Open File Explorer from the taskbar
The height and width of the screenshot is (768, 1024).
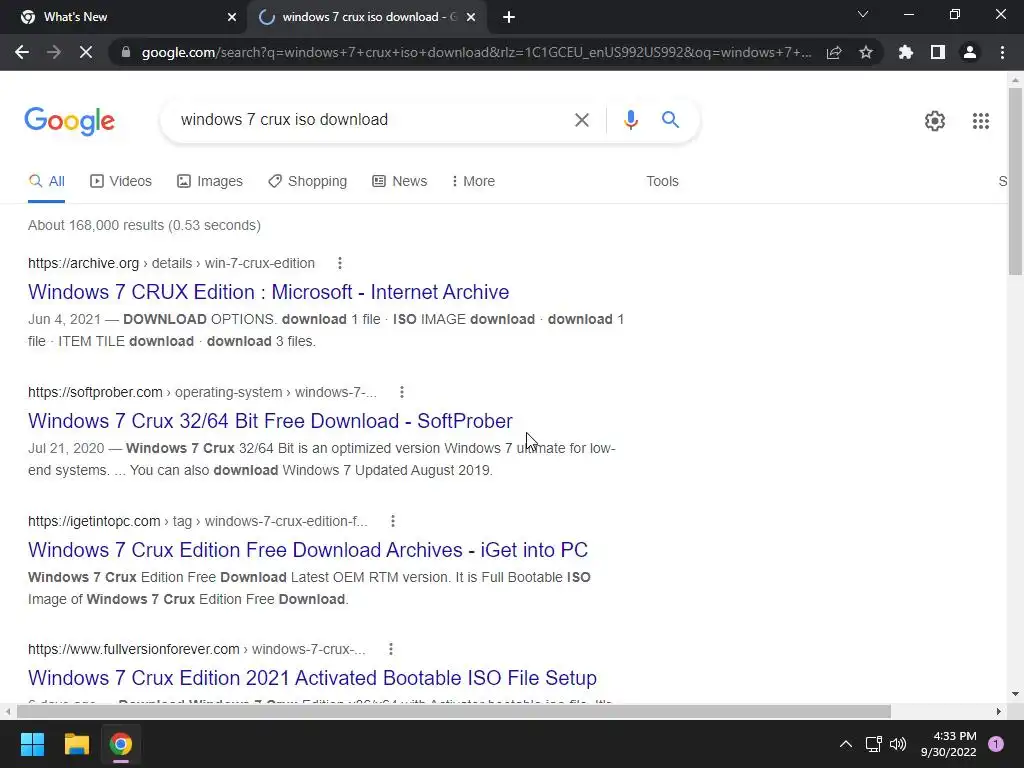[76, 744]
